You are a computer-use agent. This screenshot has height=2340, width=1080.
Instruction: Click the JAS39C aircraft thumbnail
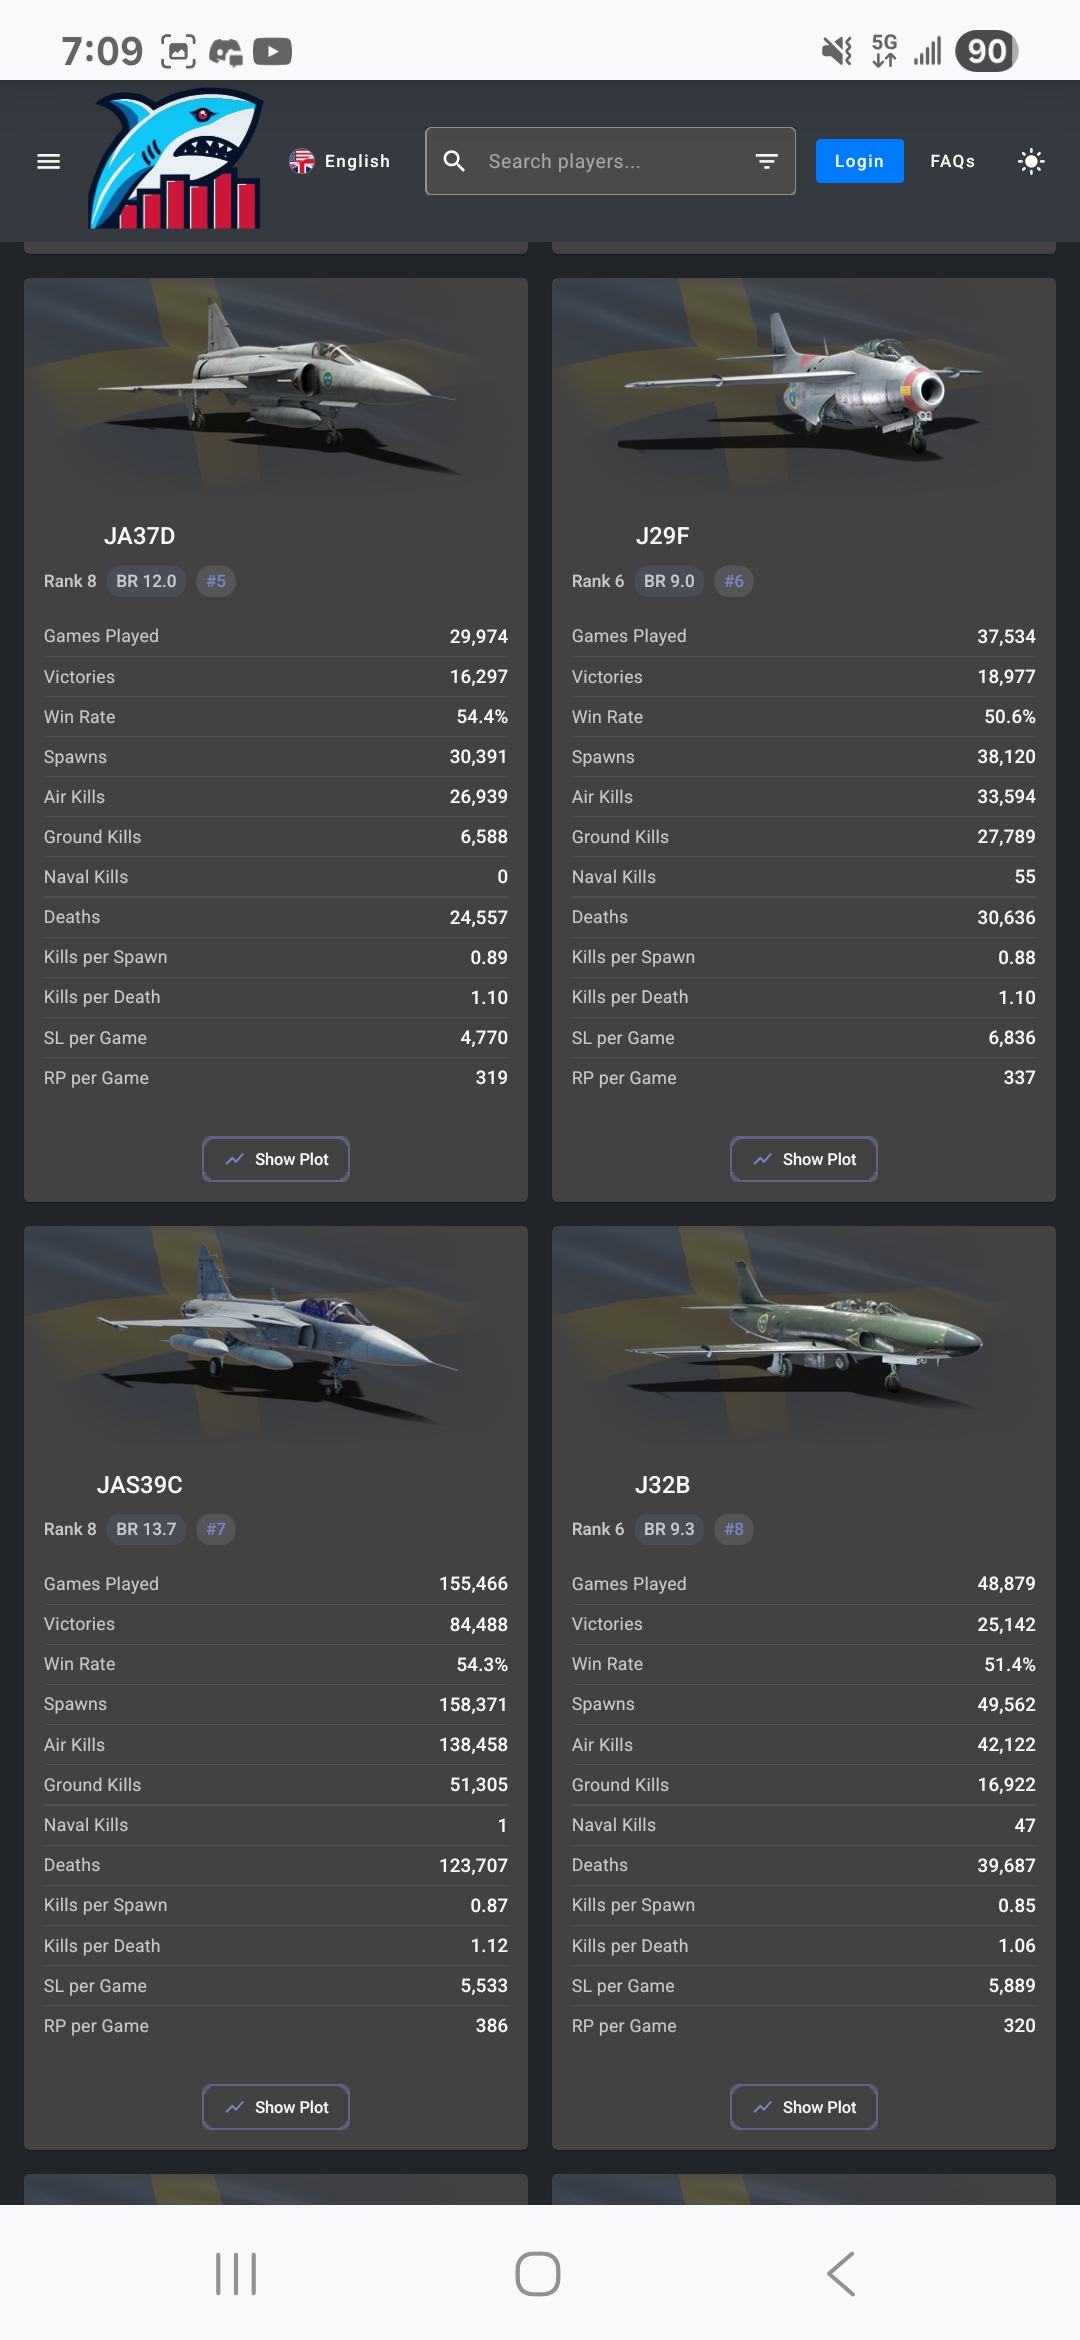pos(276,1335)
